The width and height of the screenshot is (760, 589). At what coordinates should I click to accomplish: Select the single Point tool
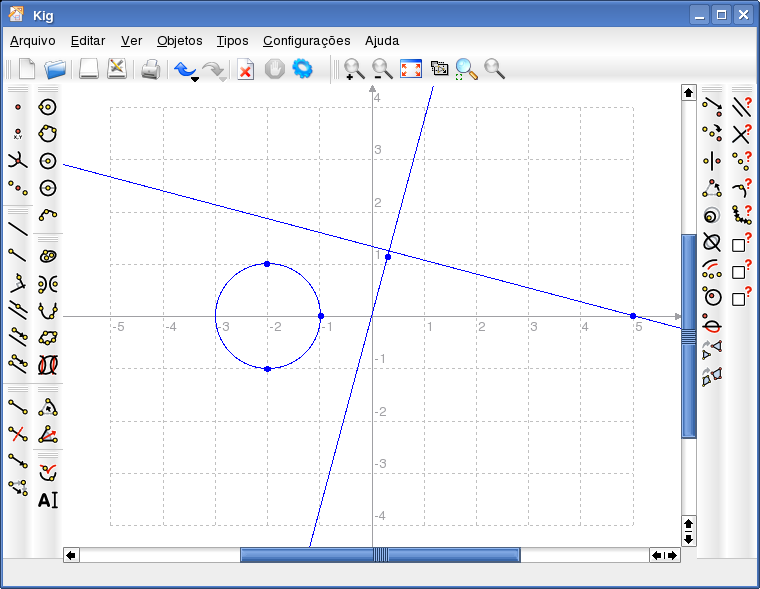[18, 107]
